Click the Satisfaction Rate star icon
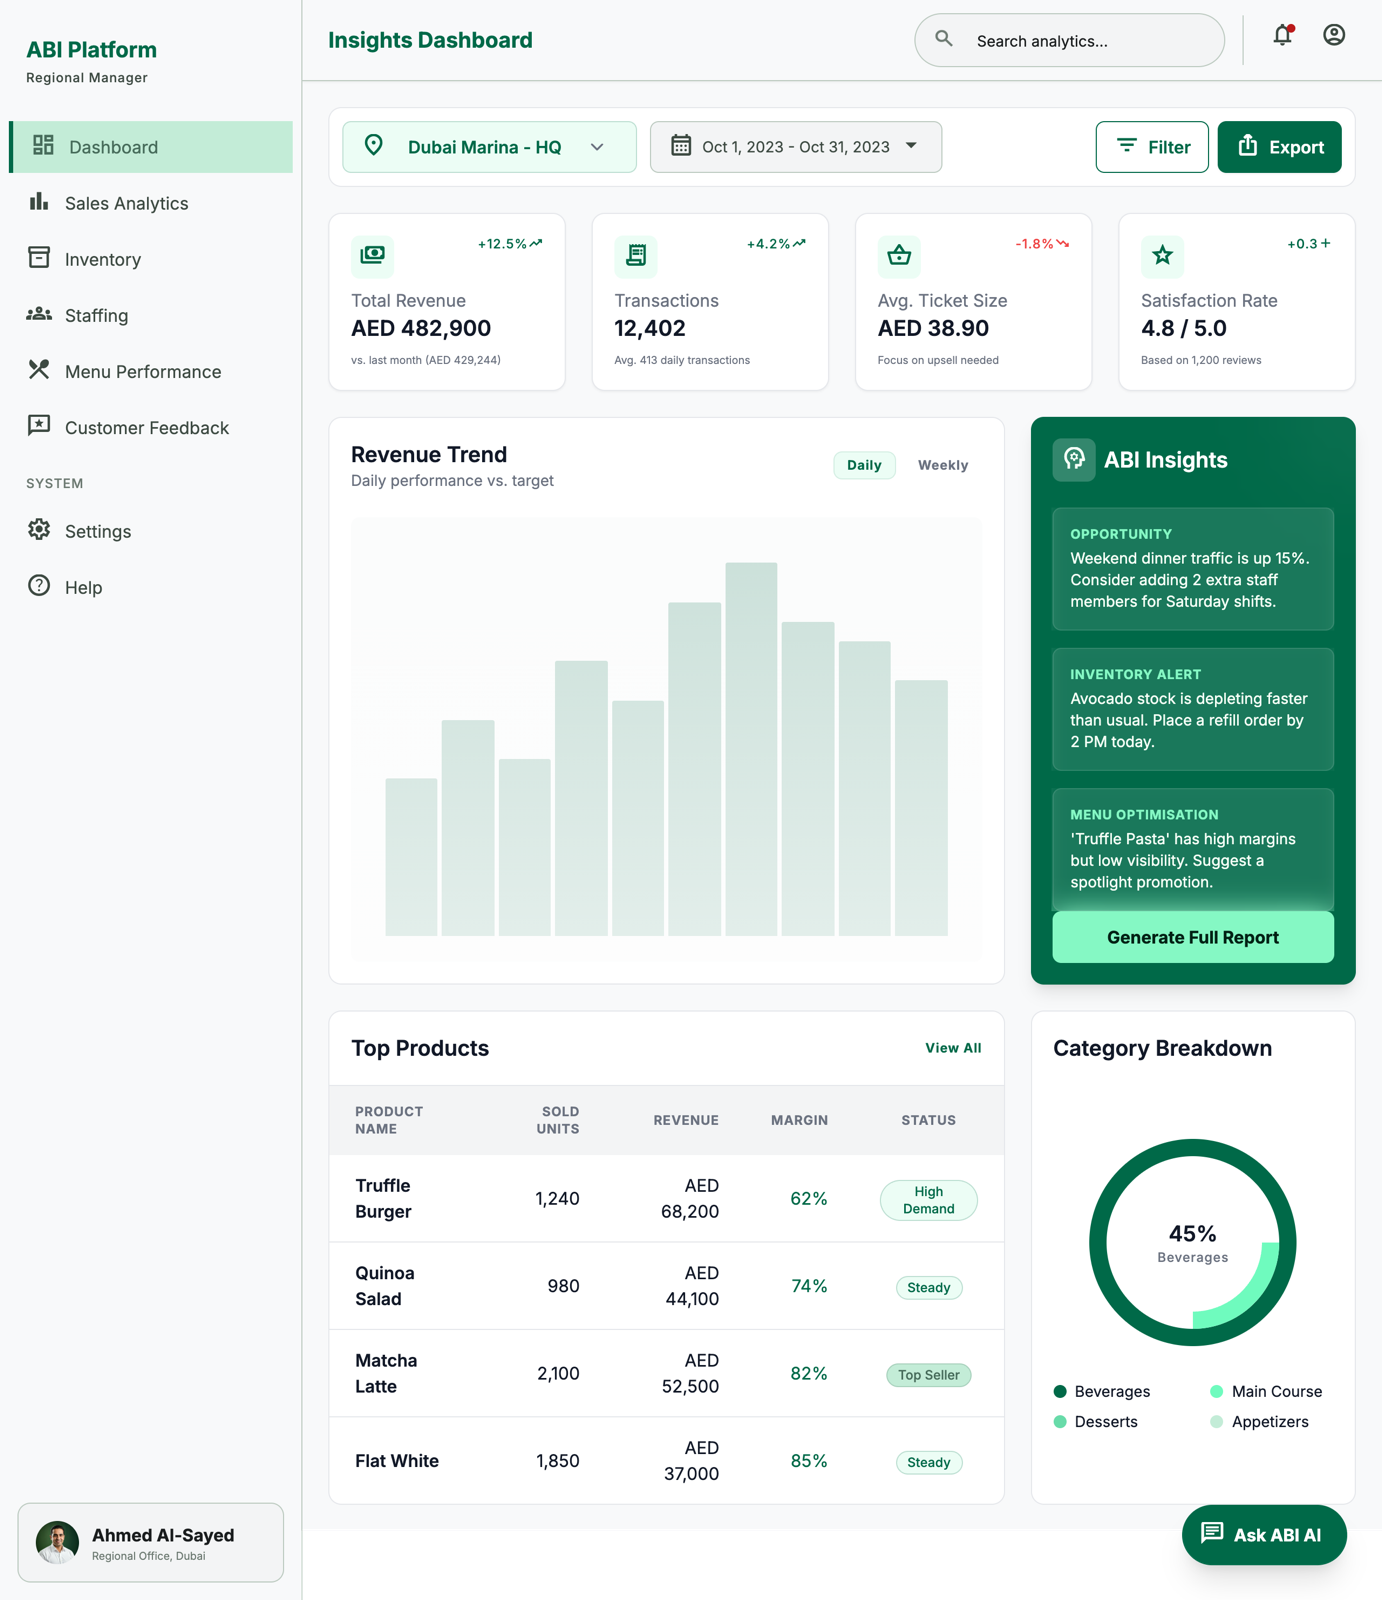This screenshot has width=1382, height=1600. pyautogui.click(x=1162, y=256)
